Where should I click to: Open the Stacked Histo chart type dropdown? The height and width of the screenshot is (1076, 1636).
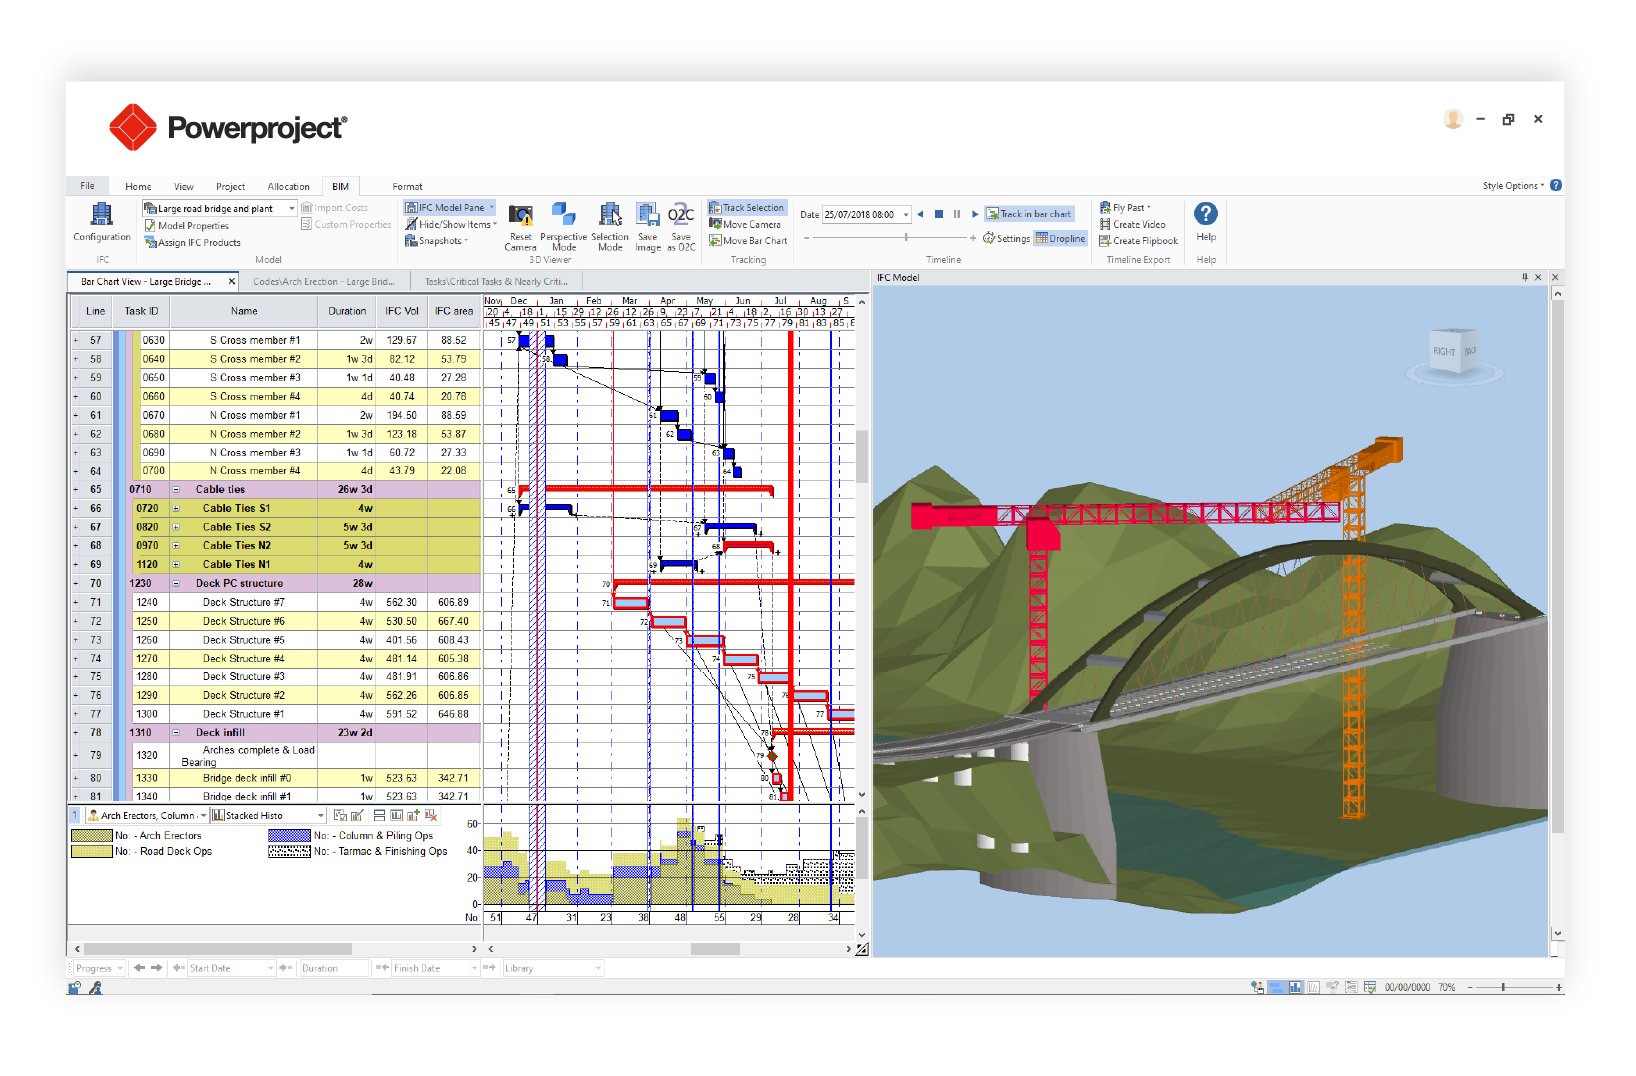(320, 816)
